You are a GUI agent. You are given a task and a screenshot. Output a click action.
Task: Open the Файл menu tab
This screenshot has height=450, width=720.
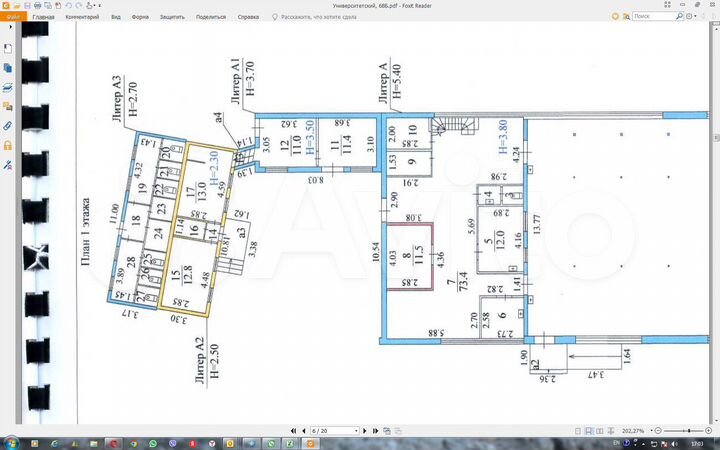[12, 17]
